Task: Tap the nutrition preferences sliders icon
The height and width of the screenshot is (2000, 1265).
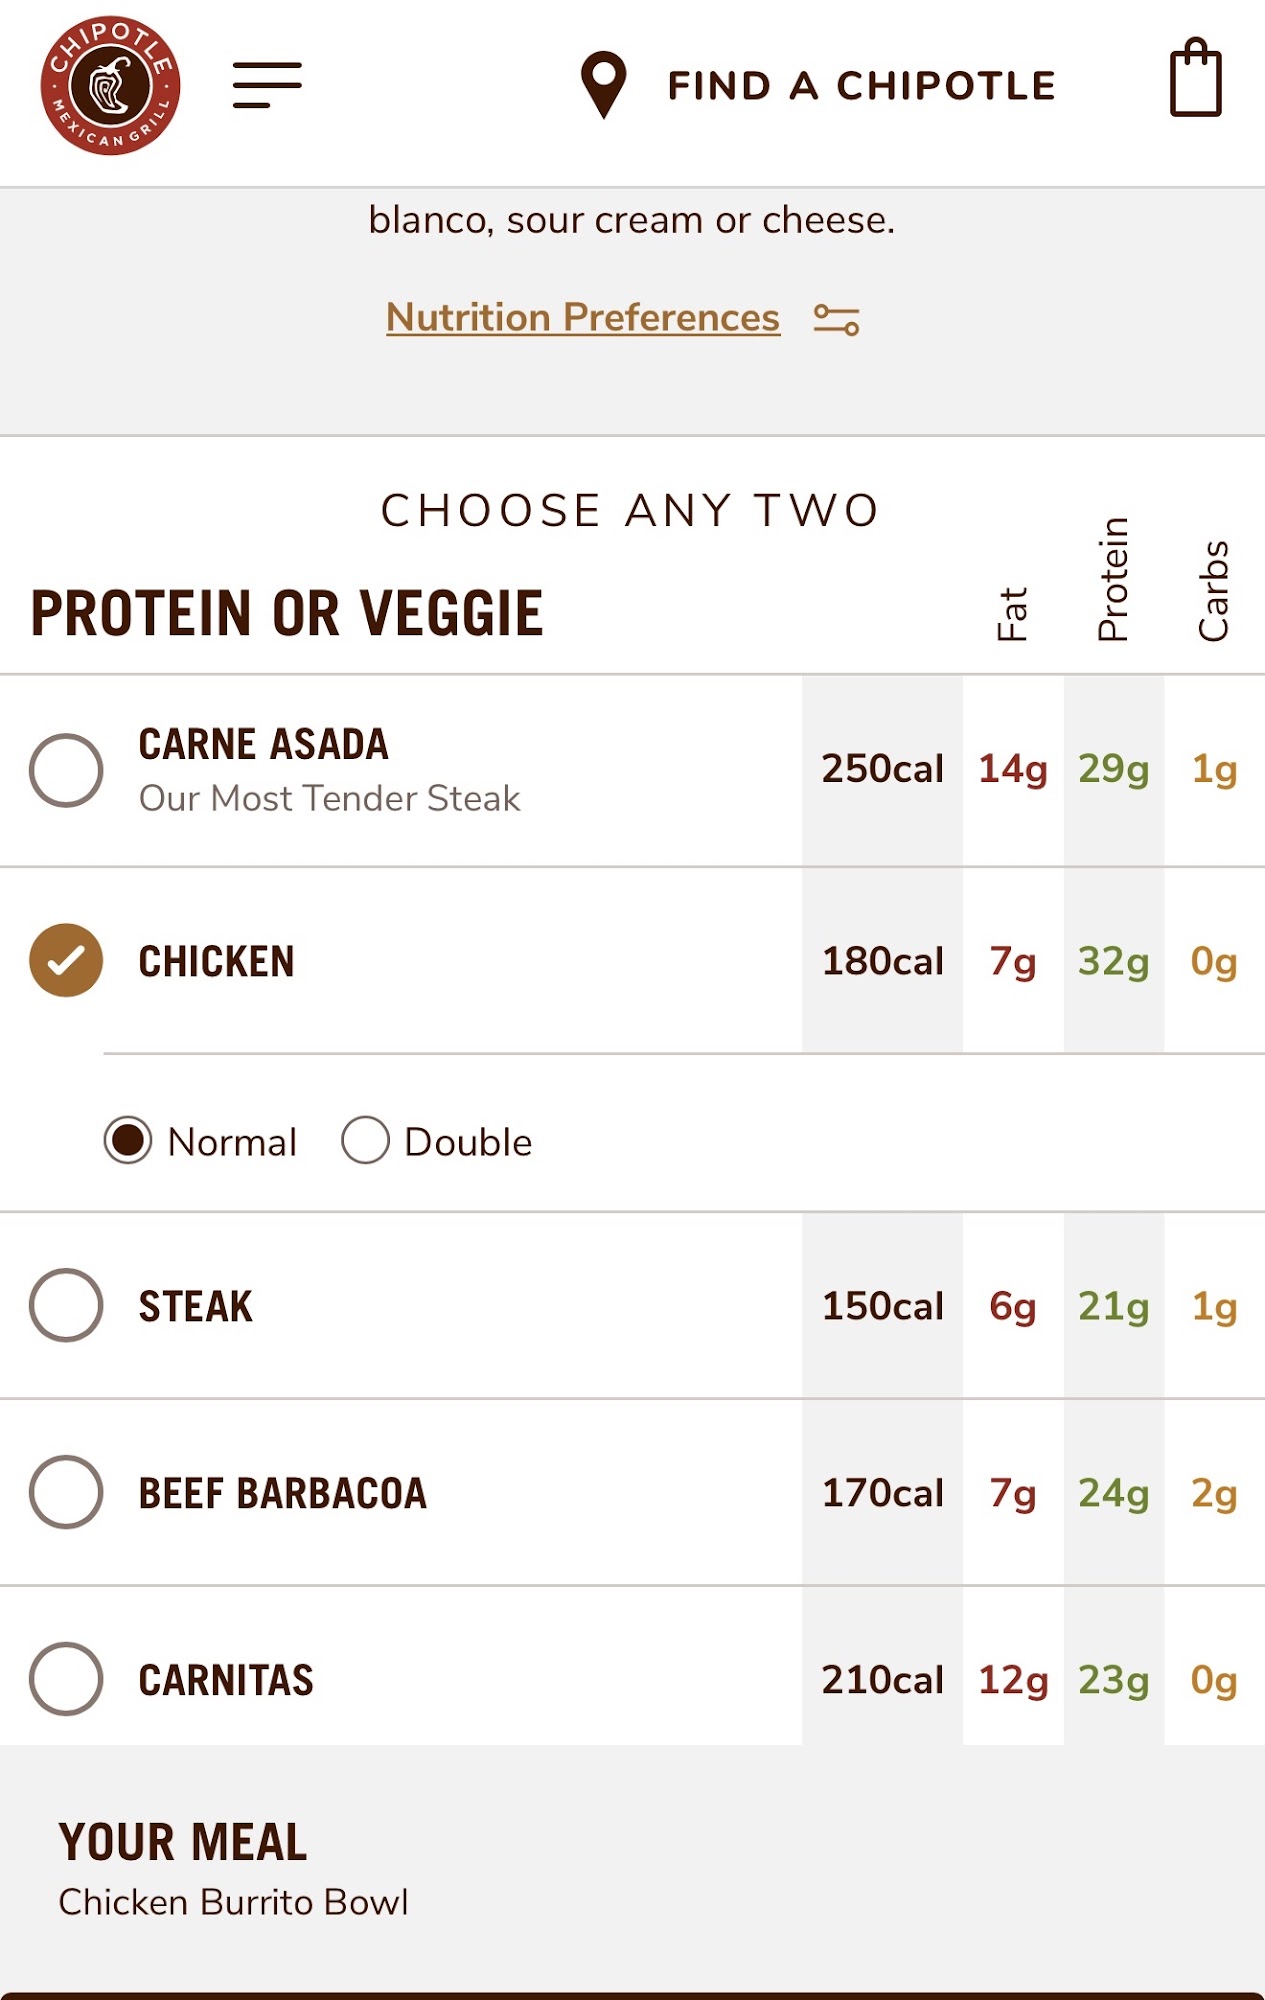Action: click(836, 320)
